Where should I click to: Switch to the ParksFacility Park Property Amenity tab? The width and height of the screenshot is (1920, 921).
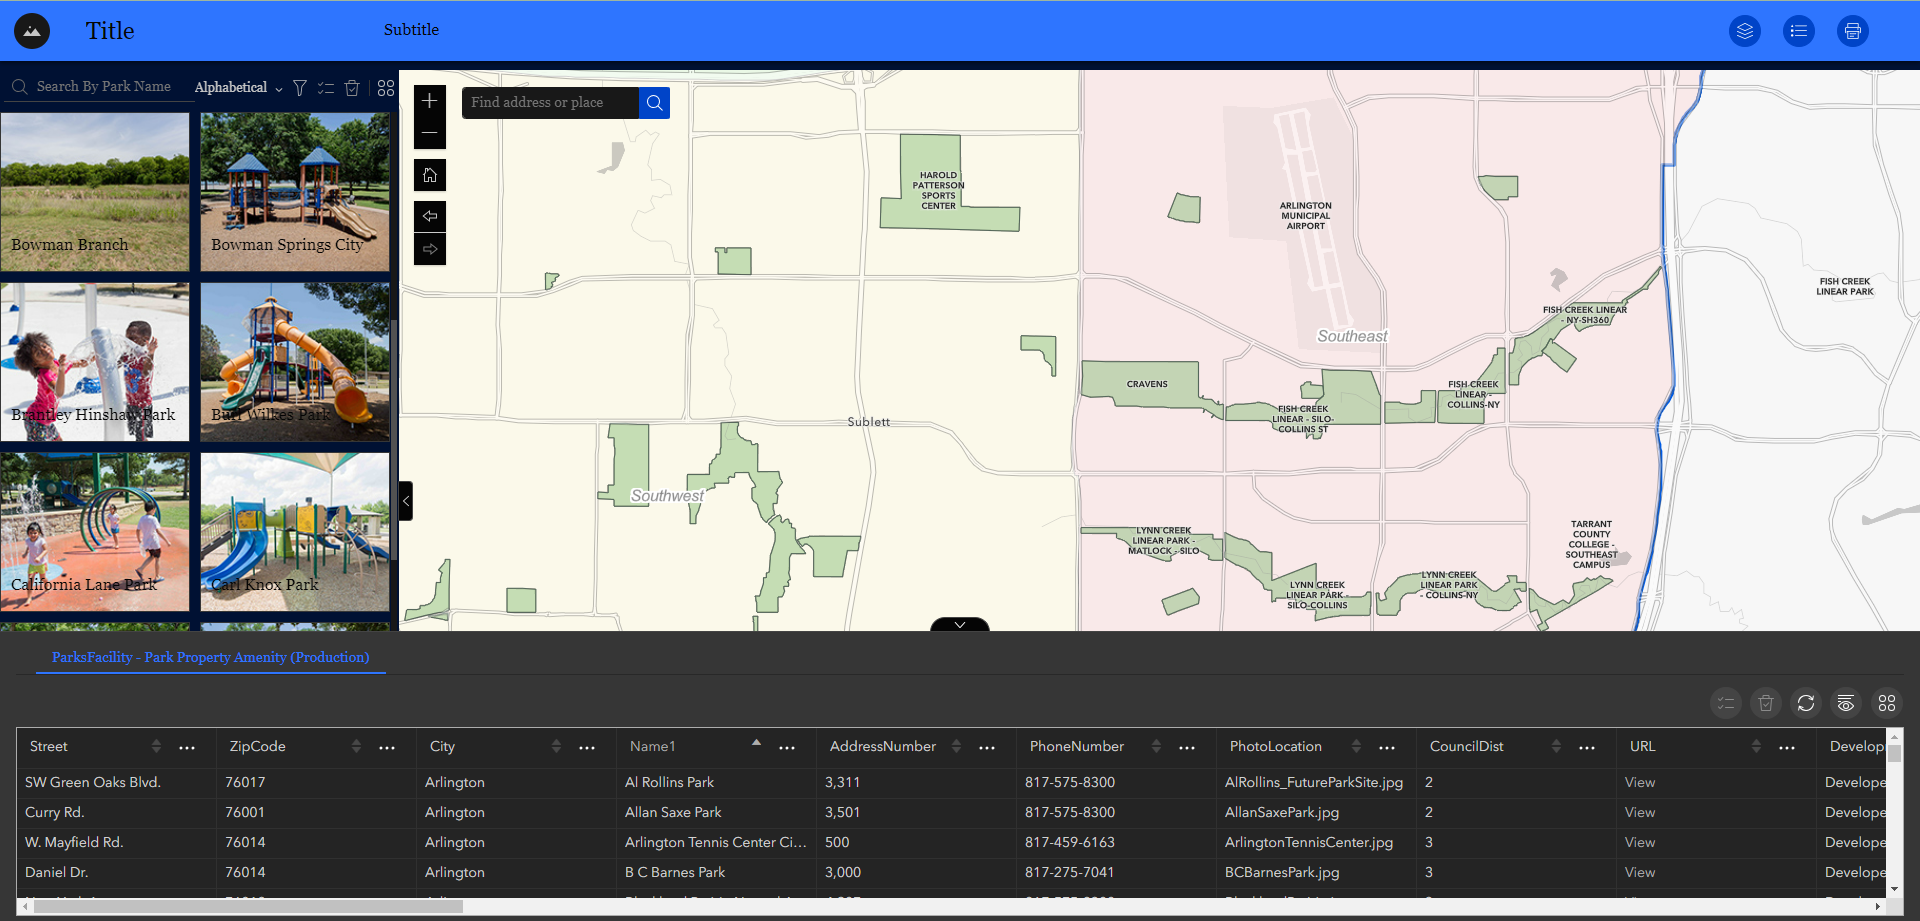[x=210, y=657]
